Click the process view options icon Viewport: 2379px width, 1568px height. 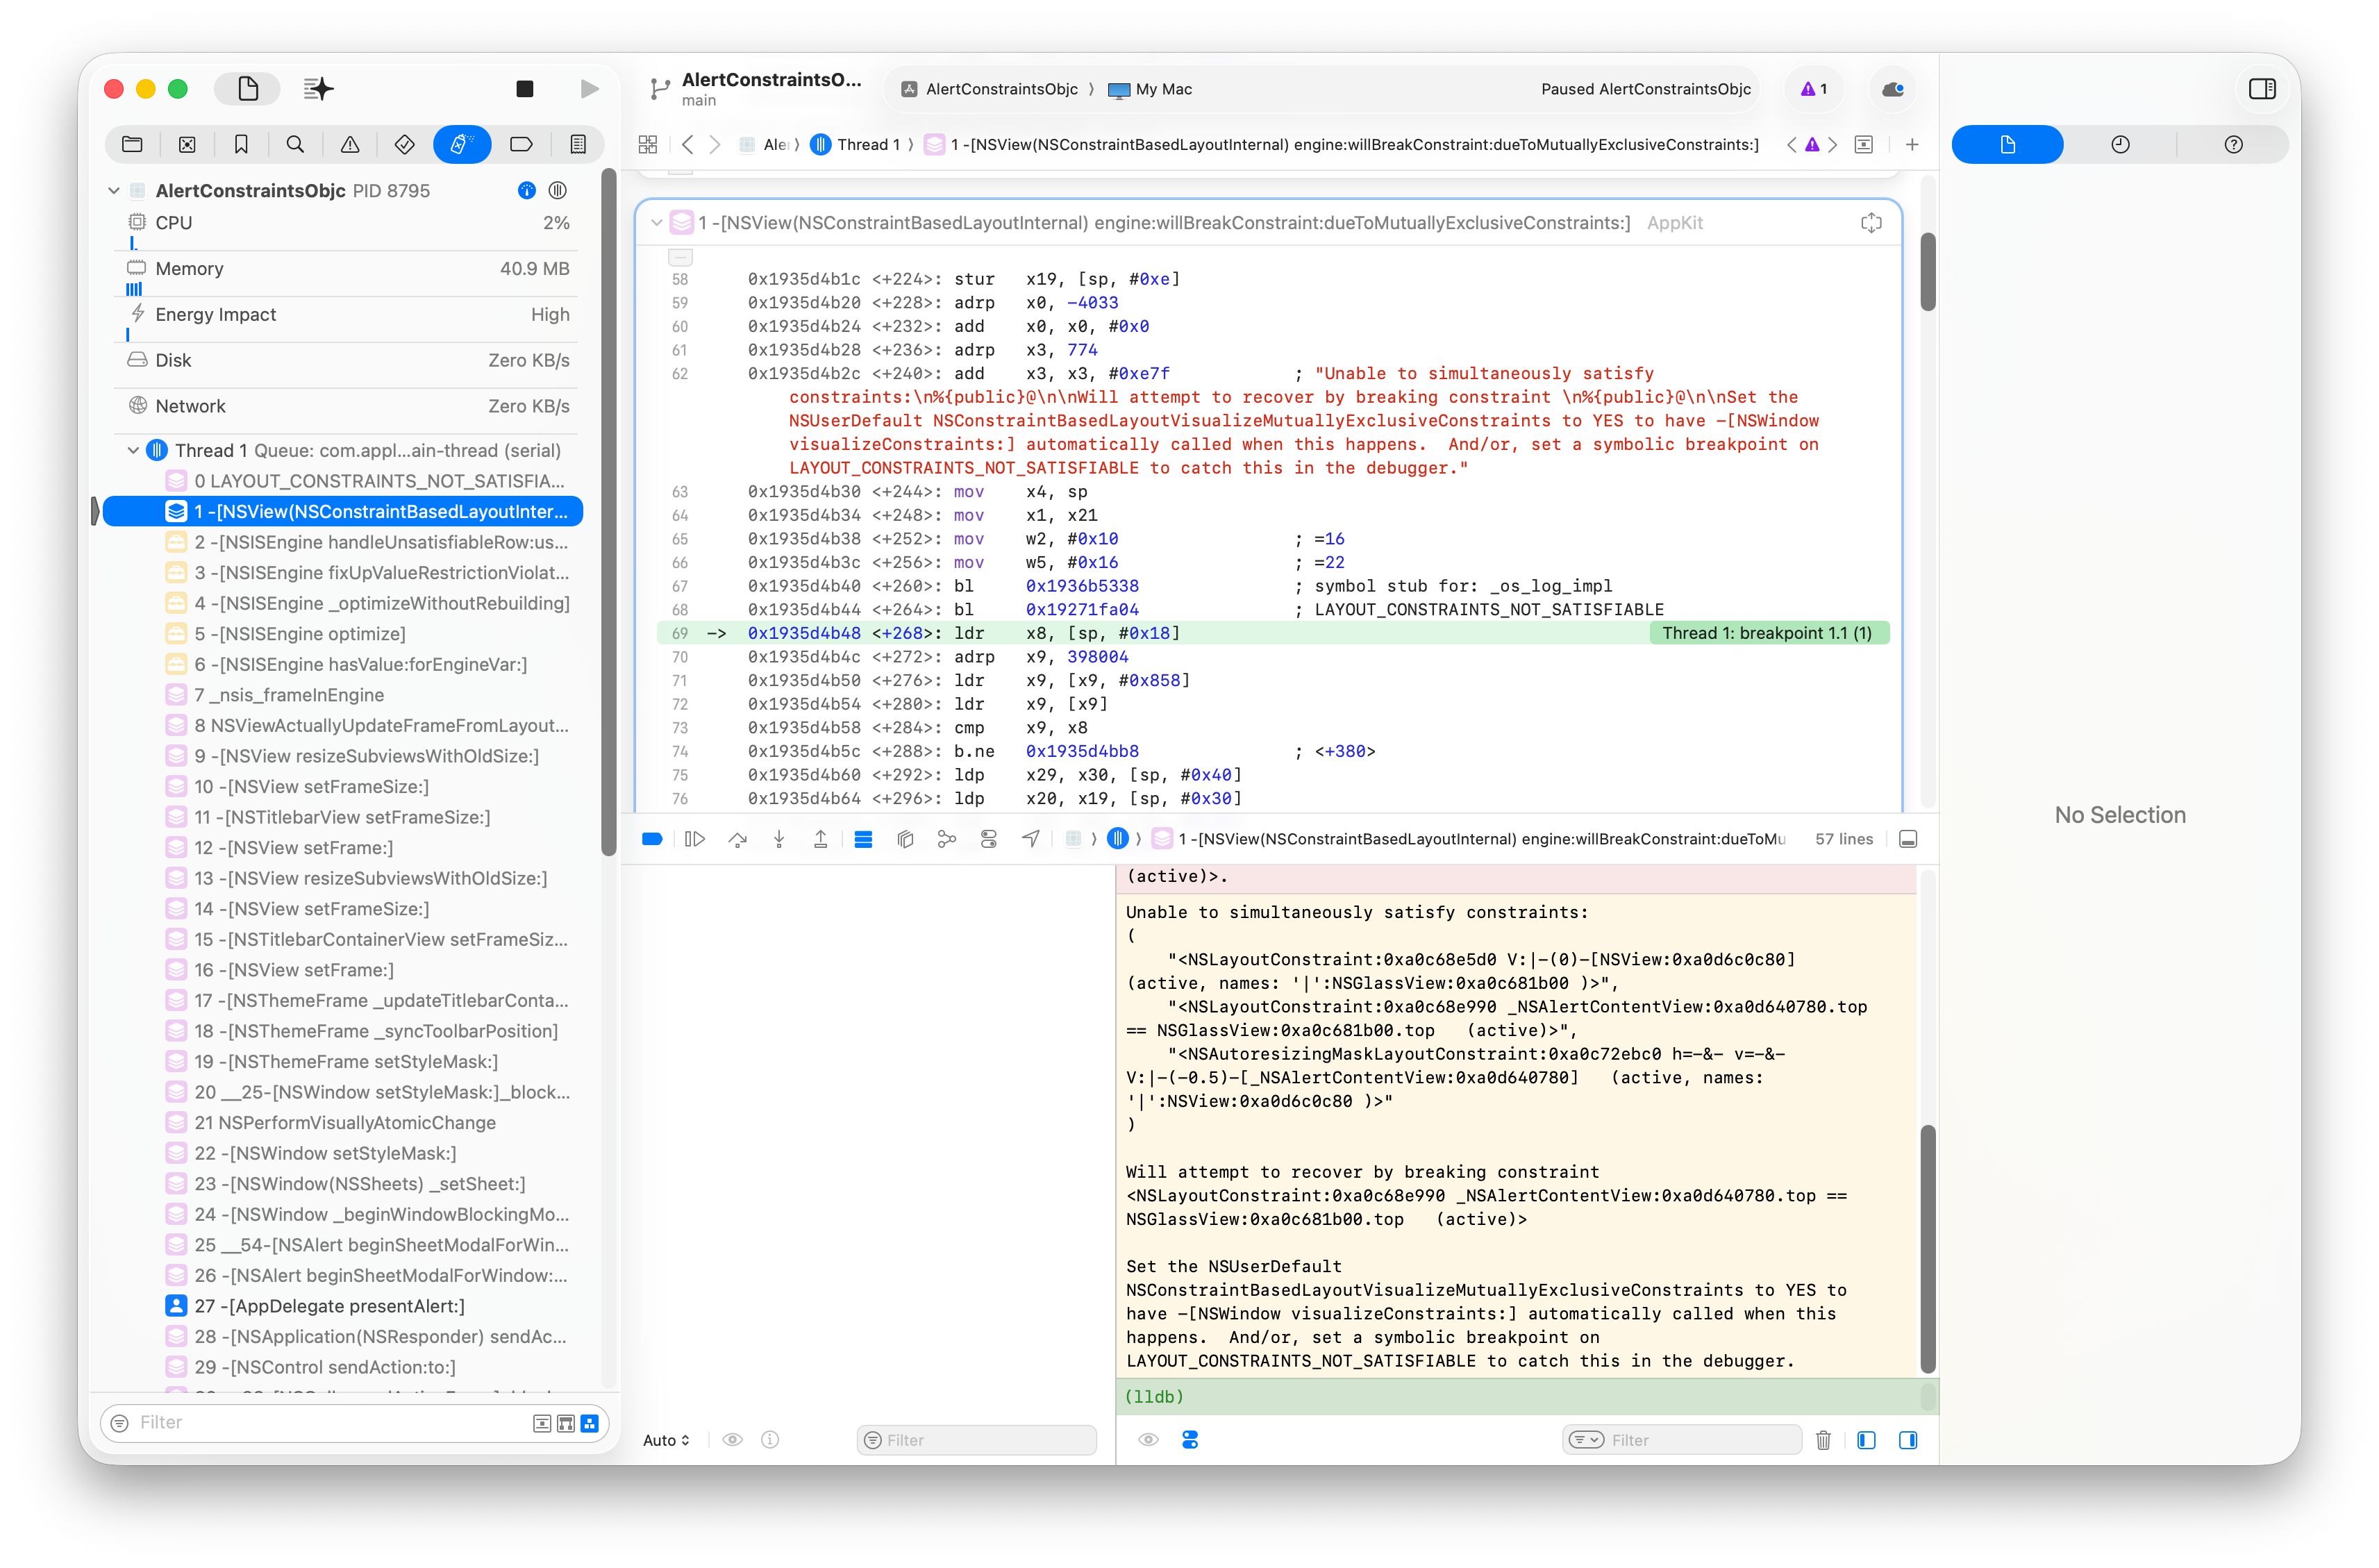(558, 190)
